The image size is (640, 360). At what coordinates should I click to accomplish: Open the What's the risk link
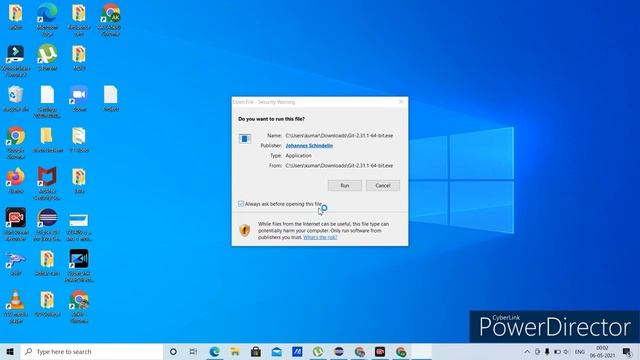point(320,237)
